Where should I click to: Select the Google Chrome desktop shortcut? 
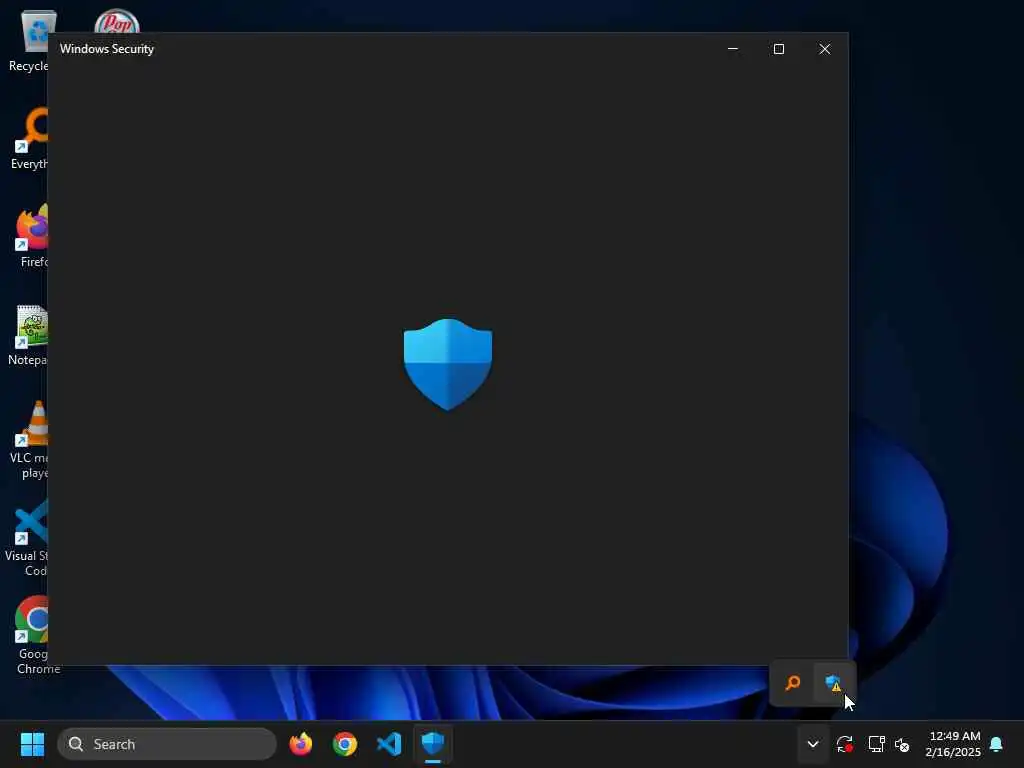click(33, 635)
